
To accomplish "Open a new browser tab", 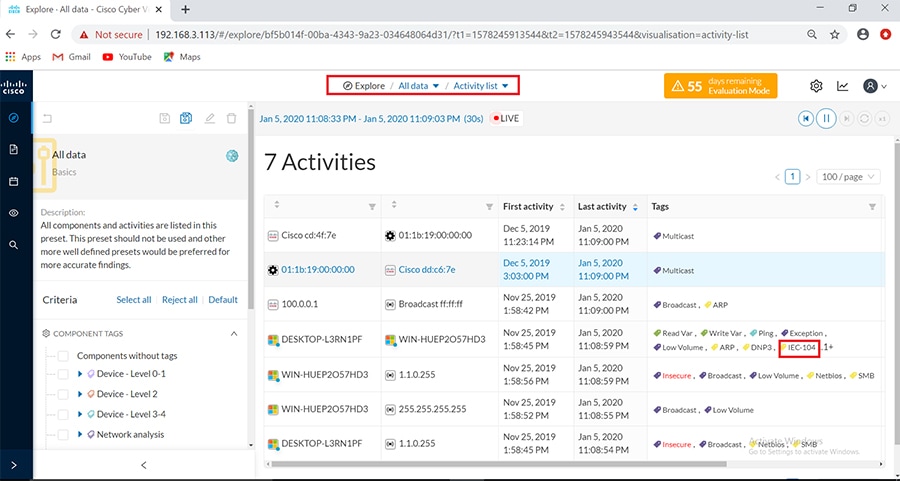I will pyautogui.click(x=185, y=9).
